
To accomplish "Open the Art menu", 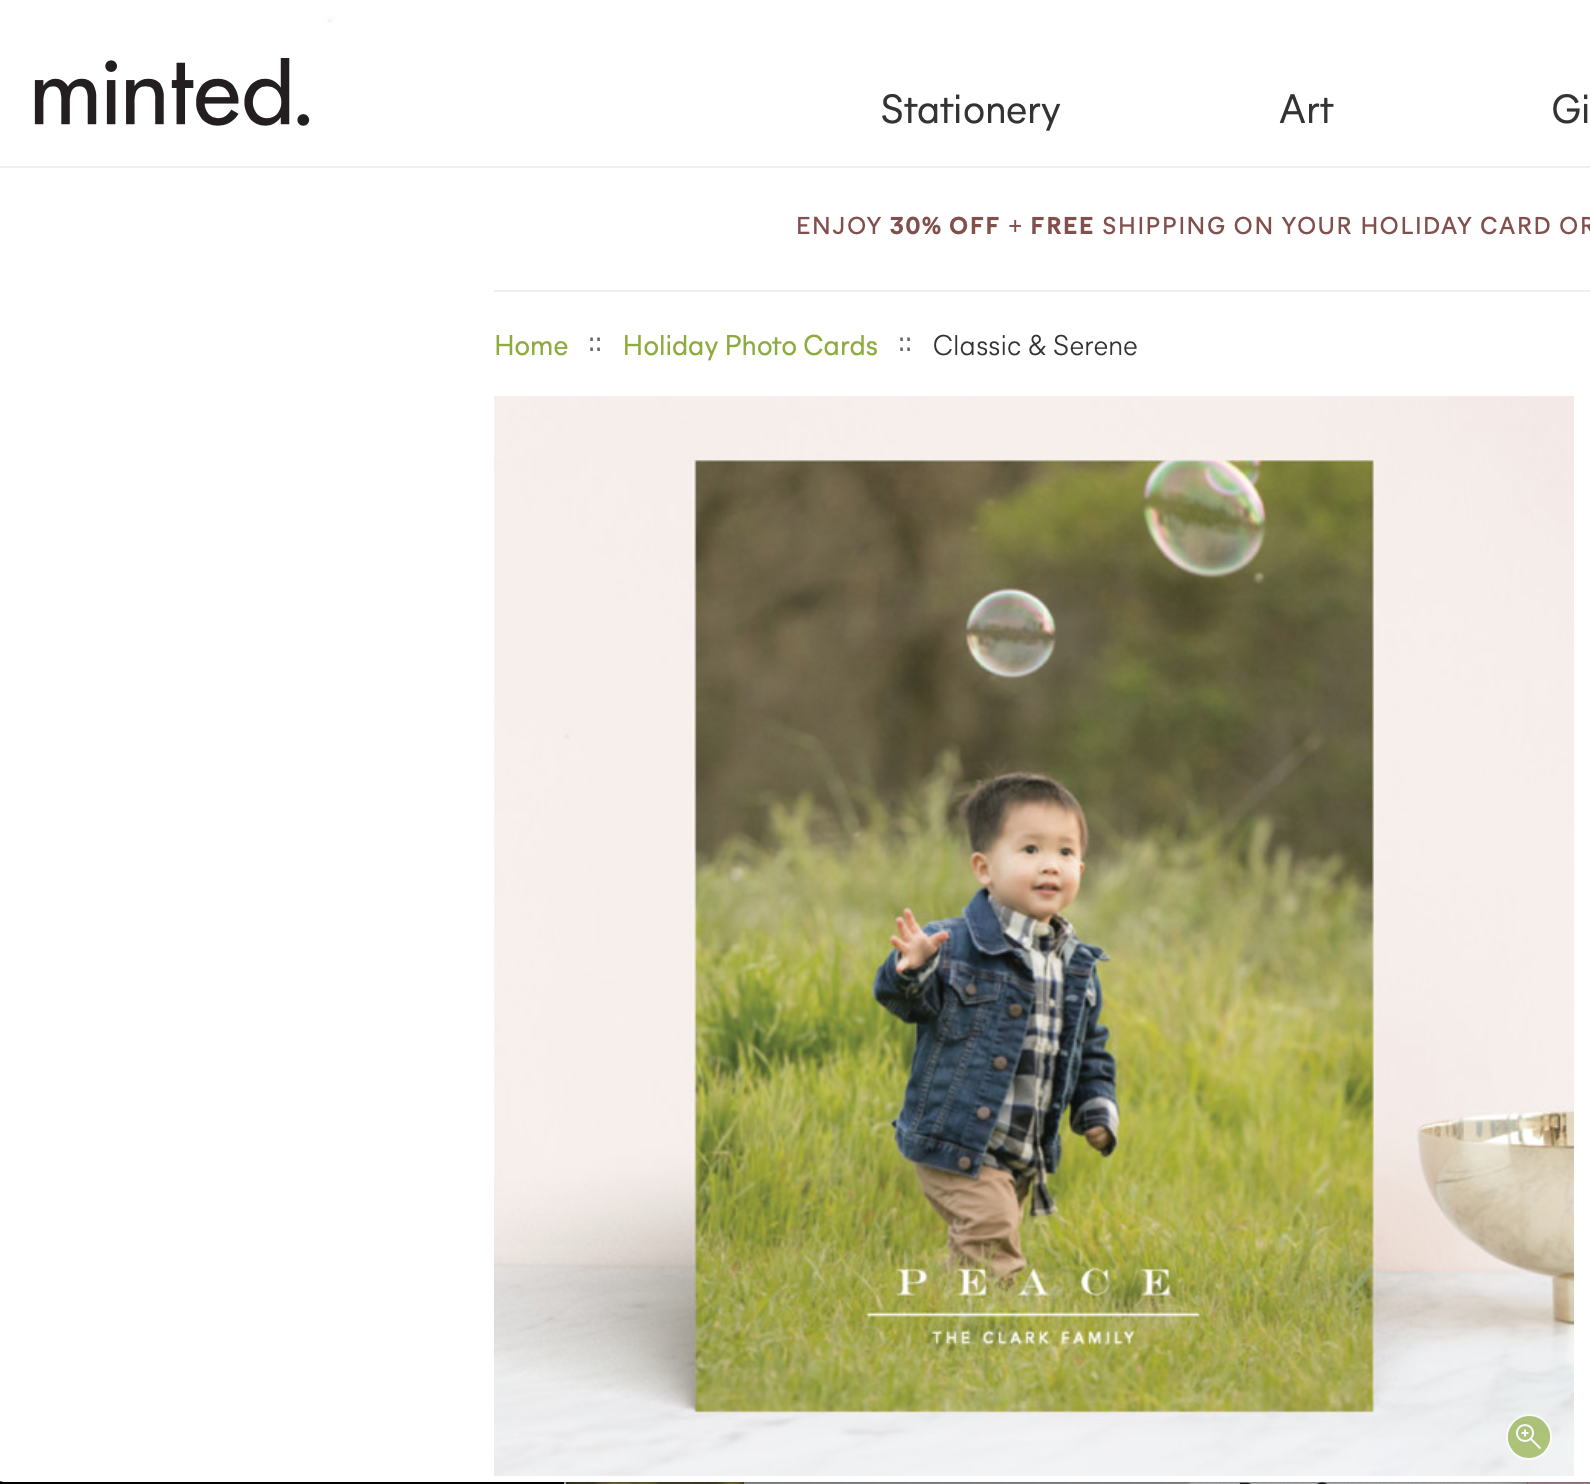I will point(1306,110).
